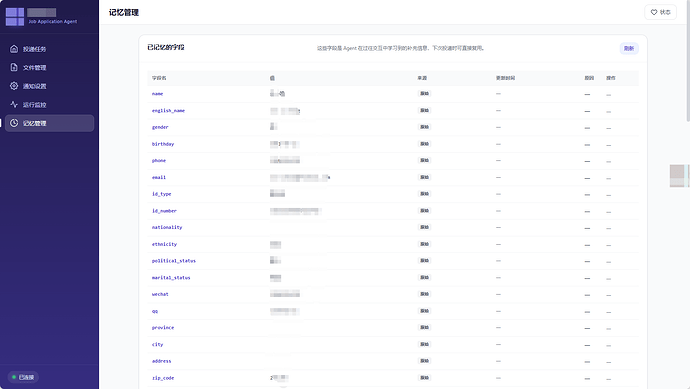
Task: Click the source tag in birthday row
Action: pyautogui.click(x=424, y=144)
